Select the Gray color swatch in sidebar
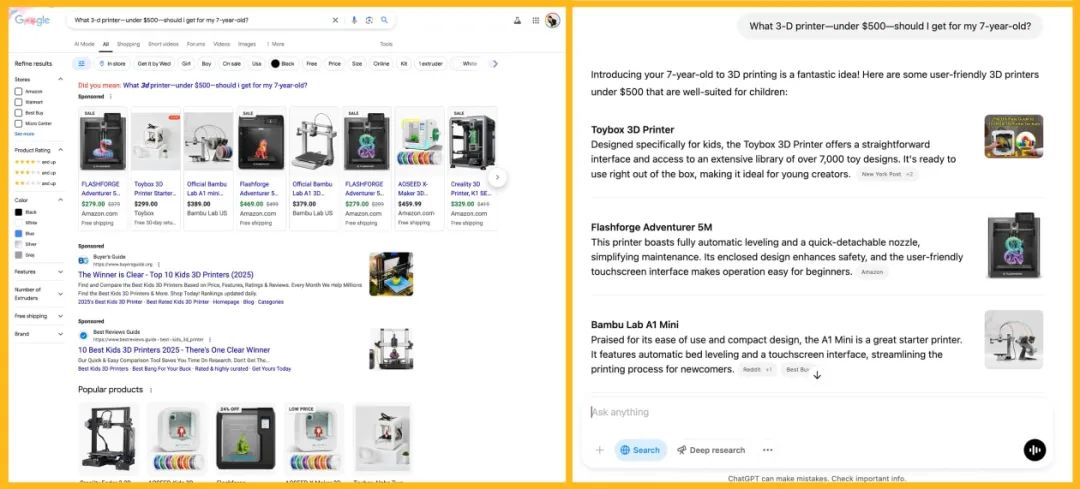The height and width of the screenshot is (489, 1080). click(19, 255)
